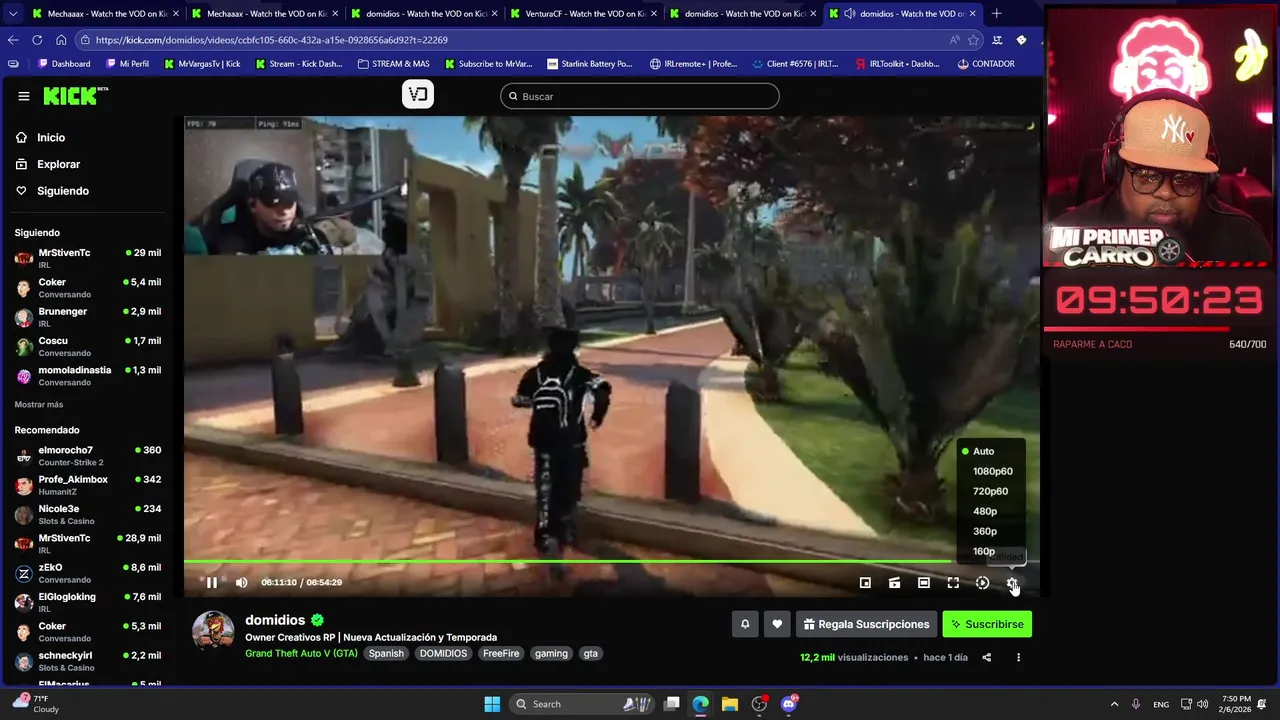Image resolution: width=1280 pixels, height=720 pixels.
Task: Open domidios channel avatar
Action: 213,632
